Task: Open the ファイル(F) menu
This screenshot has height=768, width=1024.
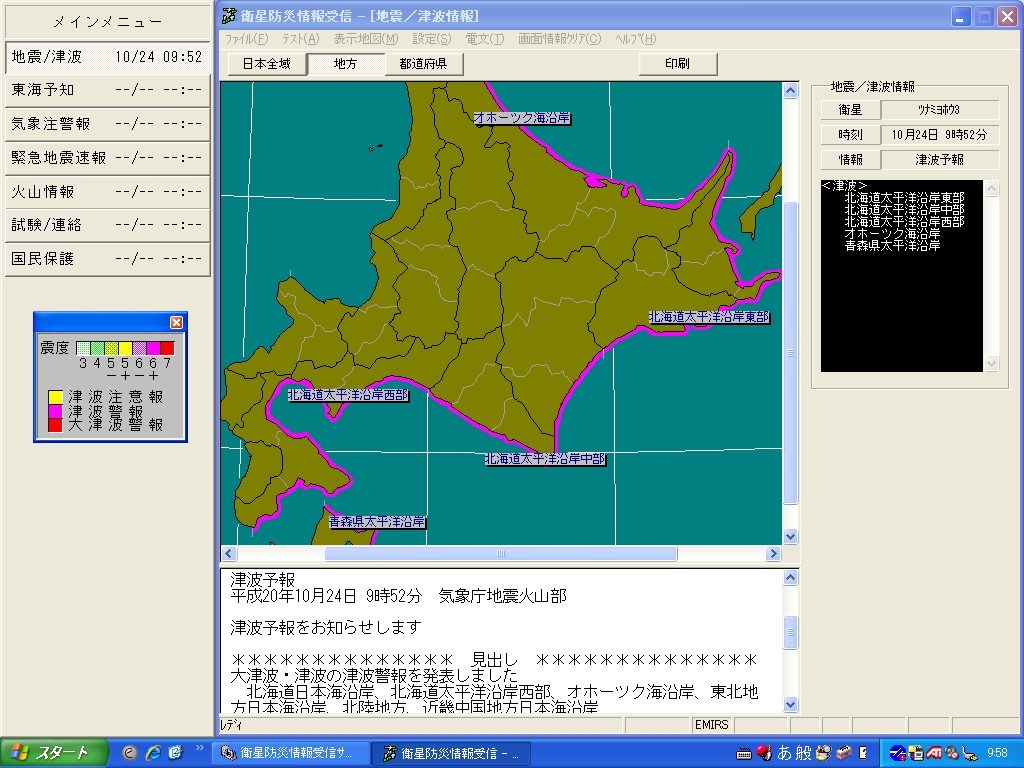Action: click(246, 39)
